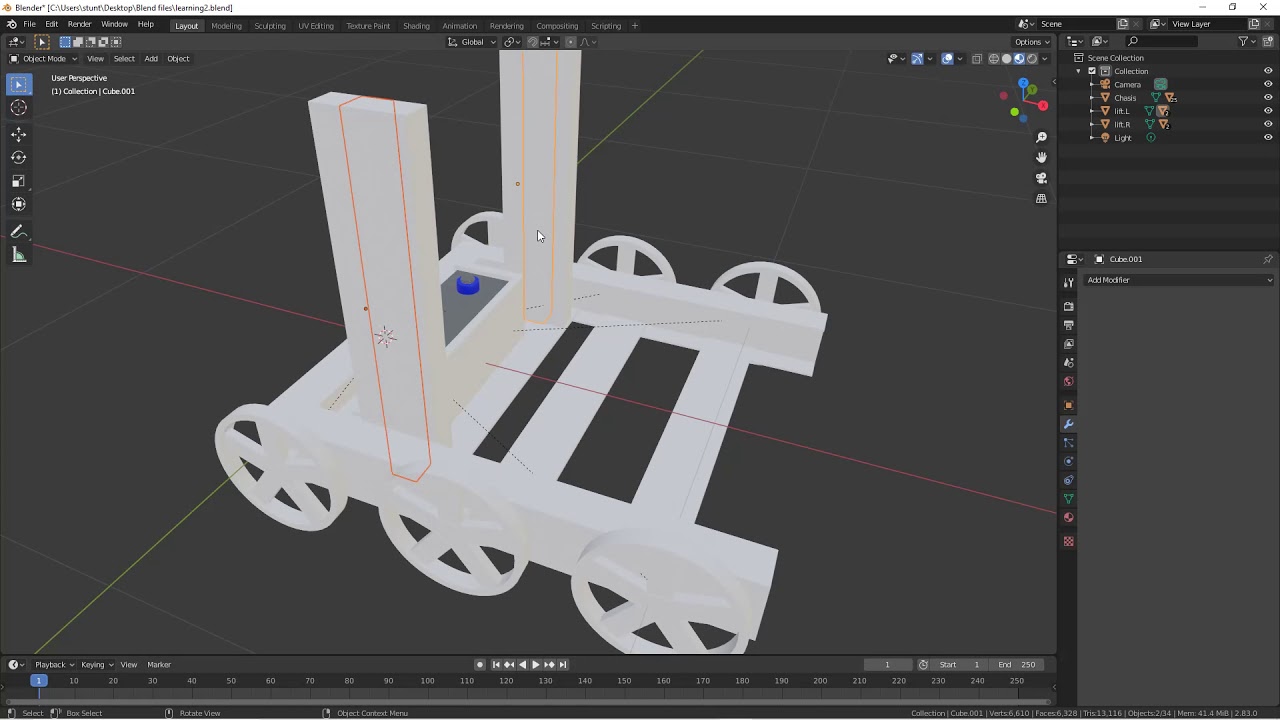Activate the Scale tool

click(x=19, y=181)
